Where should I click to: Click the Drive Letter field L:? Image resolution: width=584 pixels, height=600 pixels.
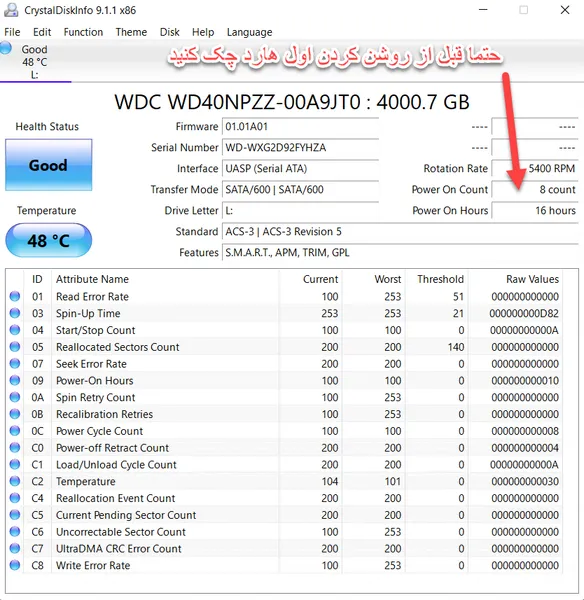tap(300, 211)
